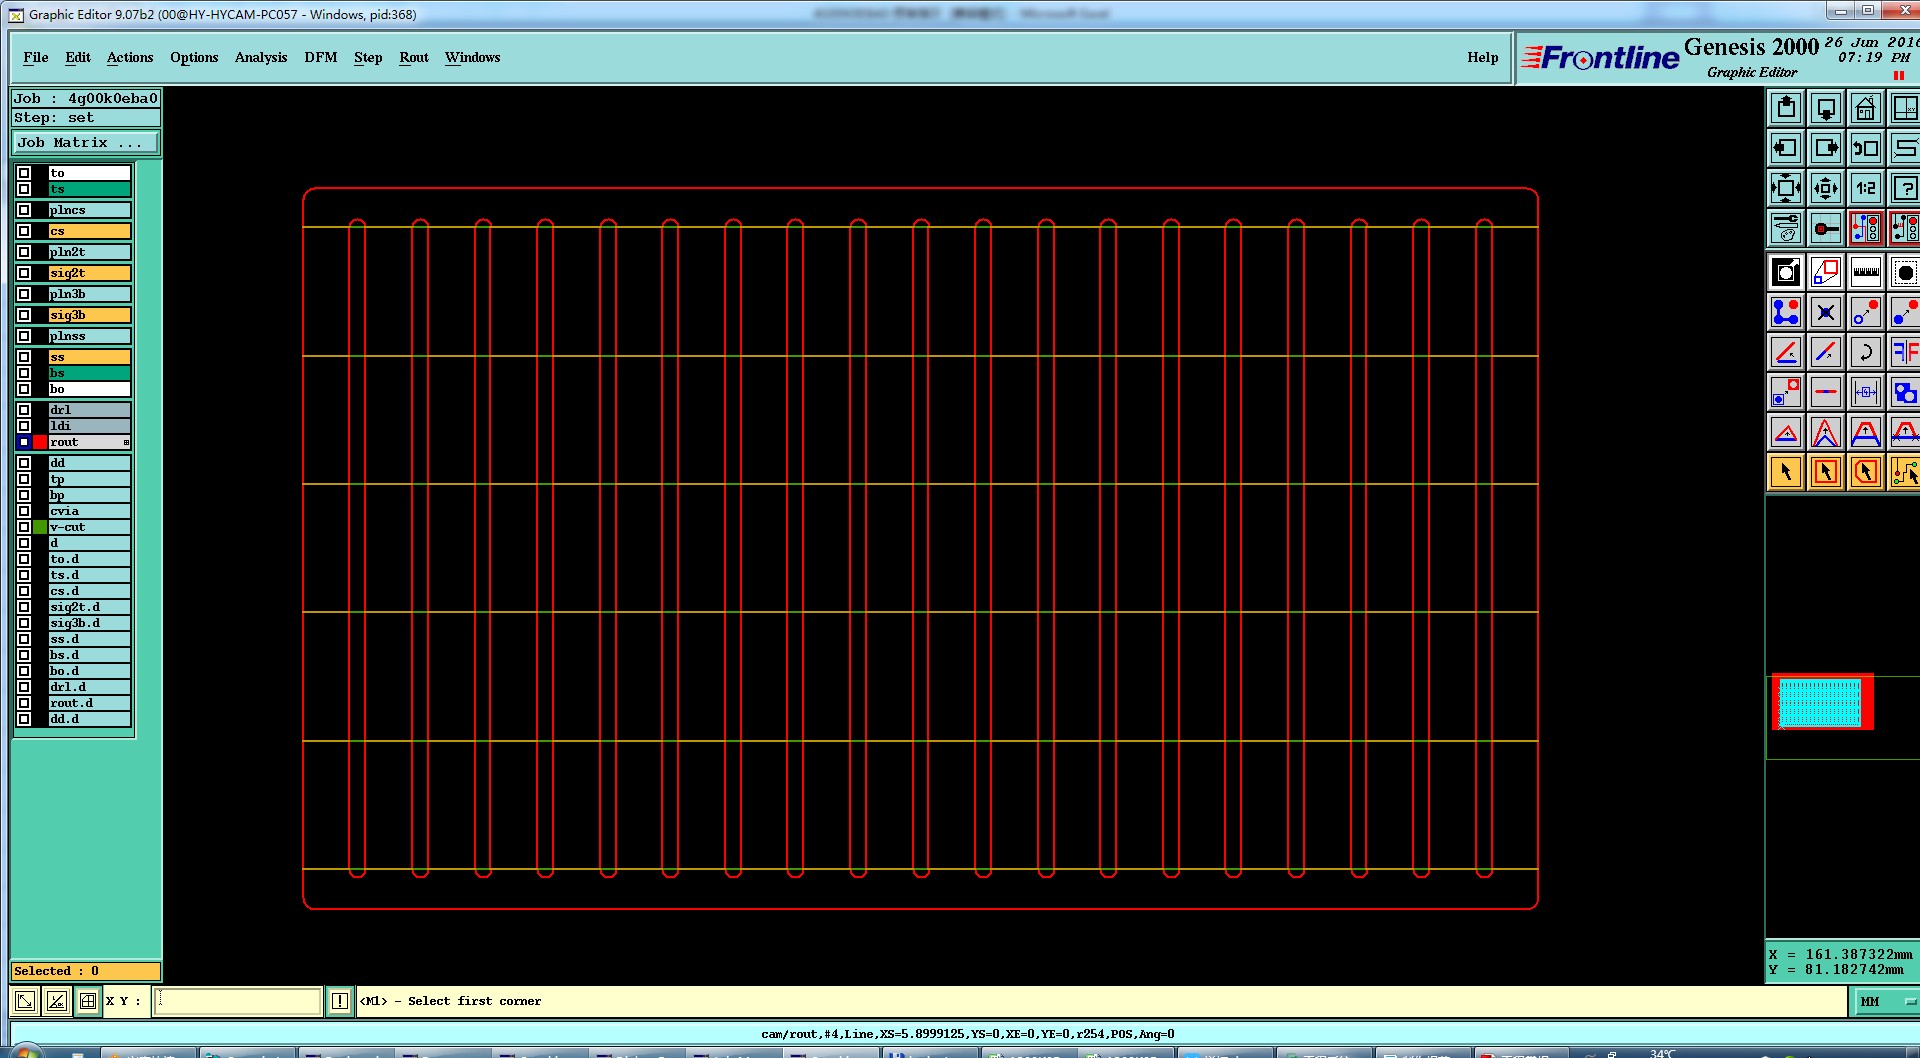This screenshot has width=1920, height=1058.
Task: Click the home view icon
Action: pos(1866,108)
